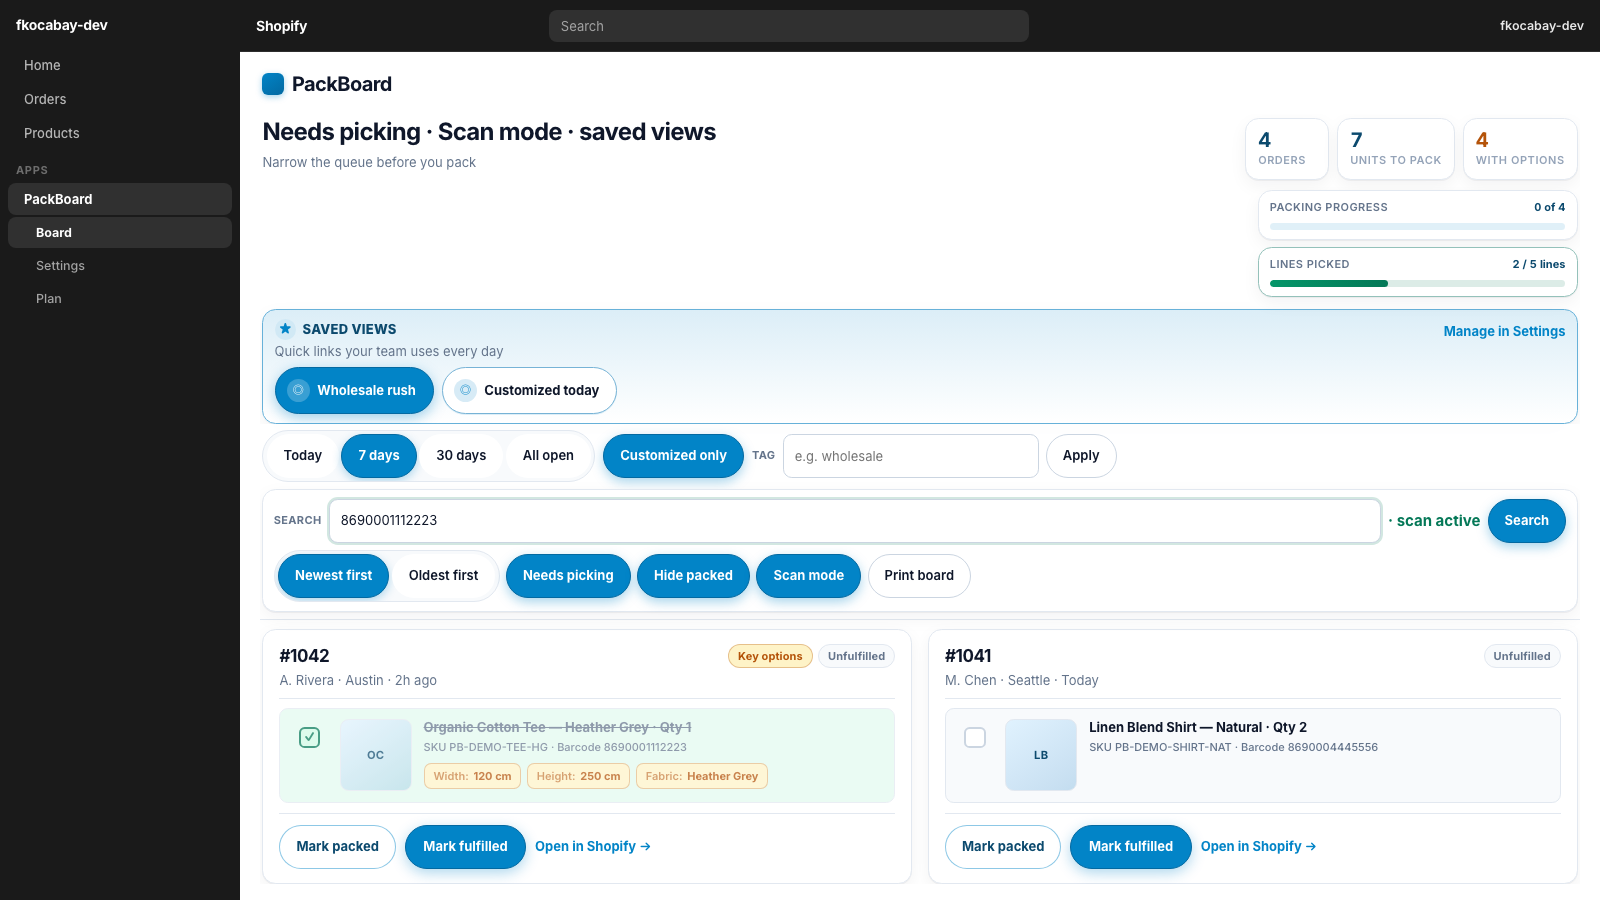
Task: Click the Fabric: Heather Grey option tag
Action: pos(702,776)
